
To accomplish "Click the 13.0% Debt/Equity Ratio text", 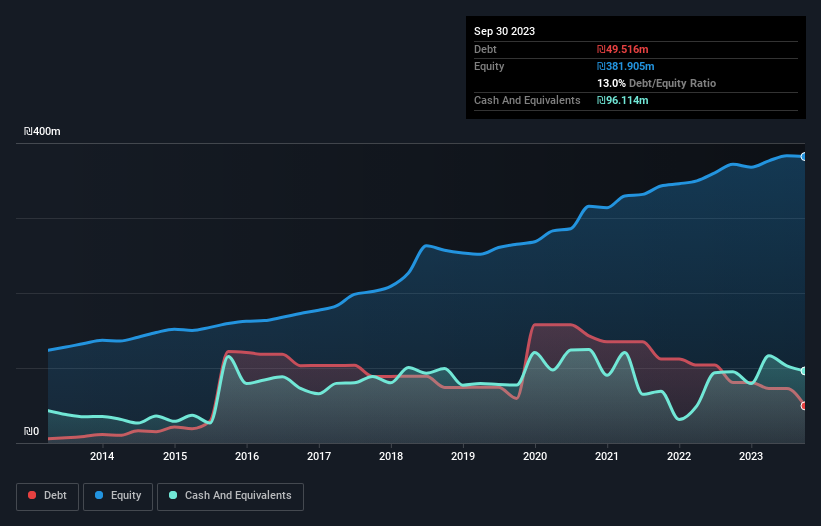I will [x=657, y=83].
